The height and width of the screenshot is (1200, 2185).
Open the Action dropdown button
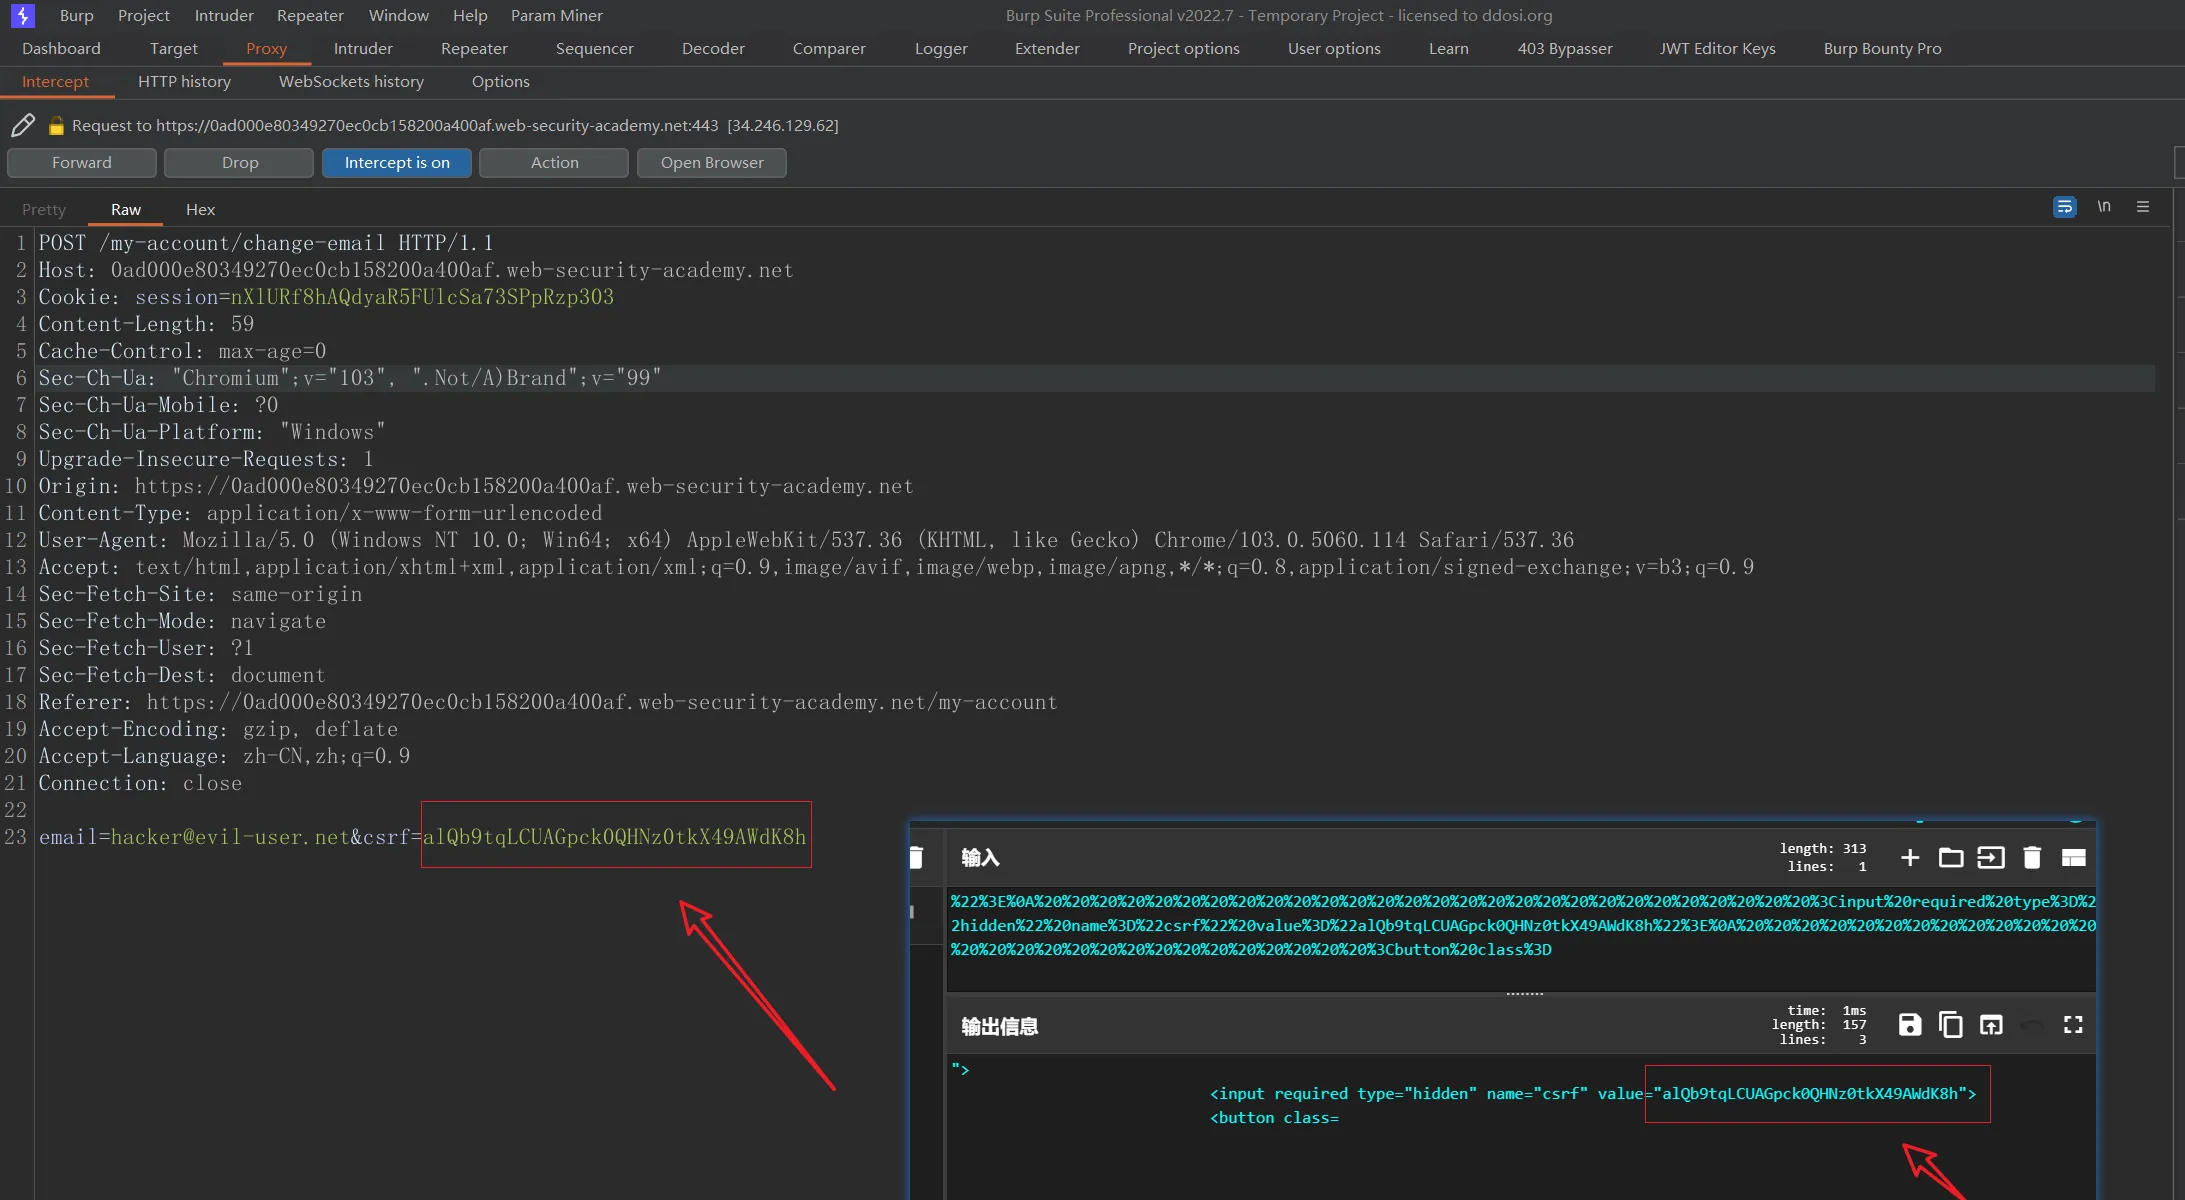point(554,162)
